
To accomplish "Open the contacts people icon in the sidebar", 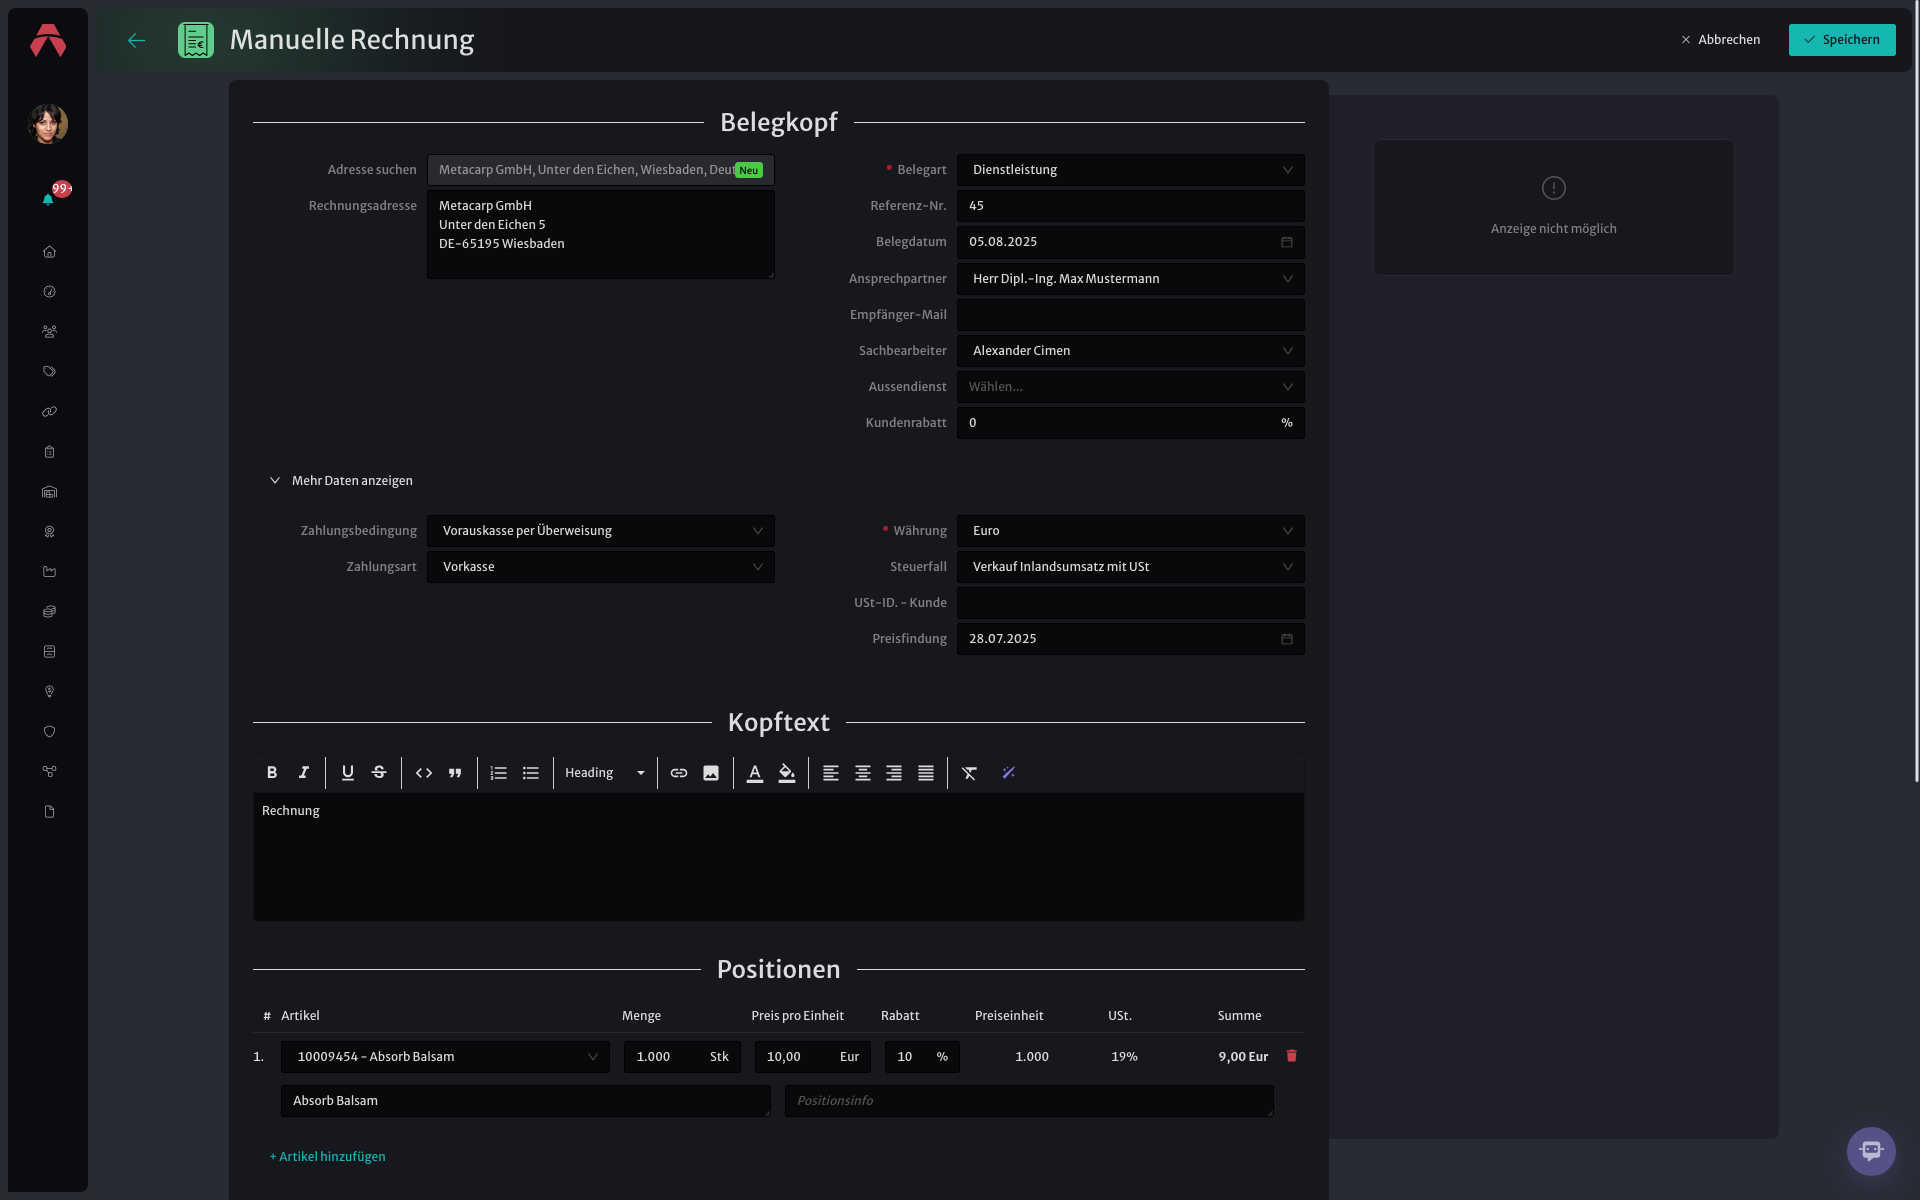I will click(x=49, y=332).
